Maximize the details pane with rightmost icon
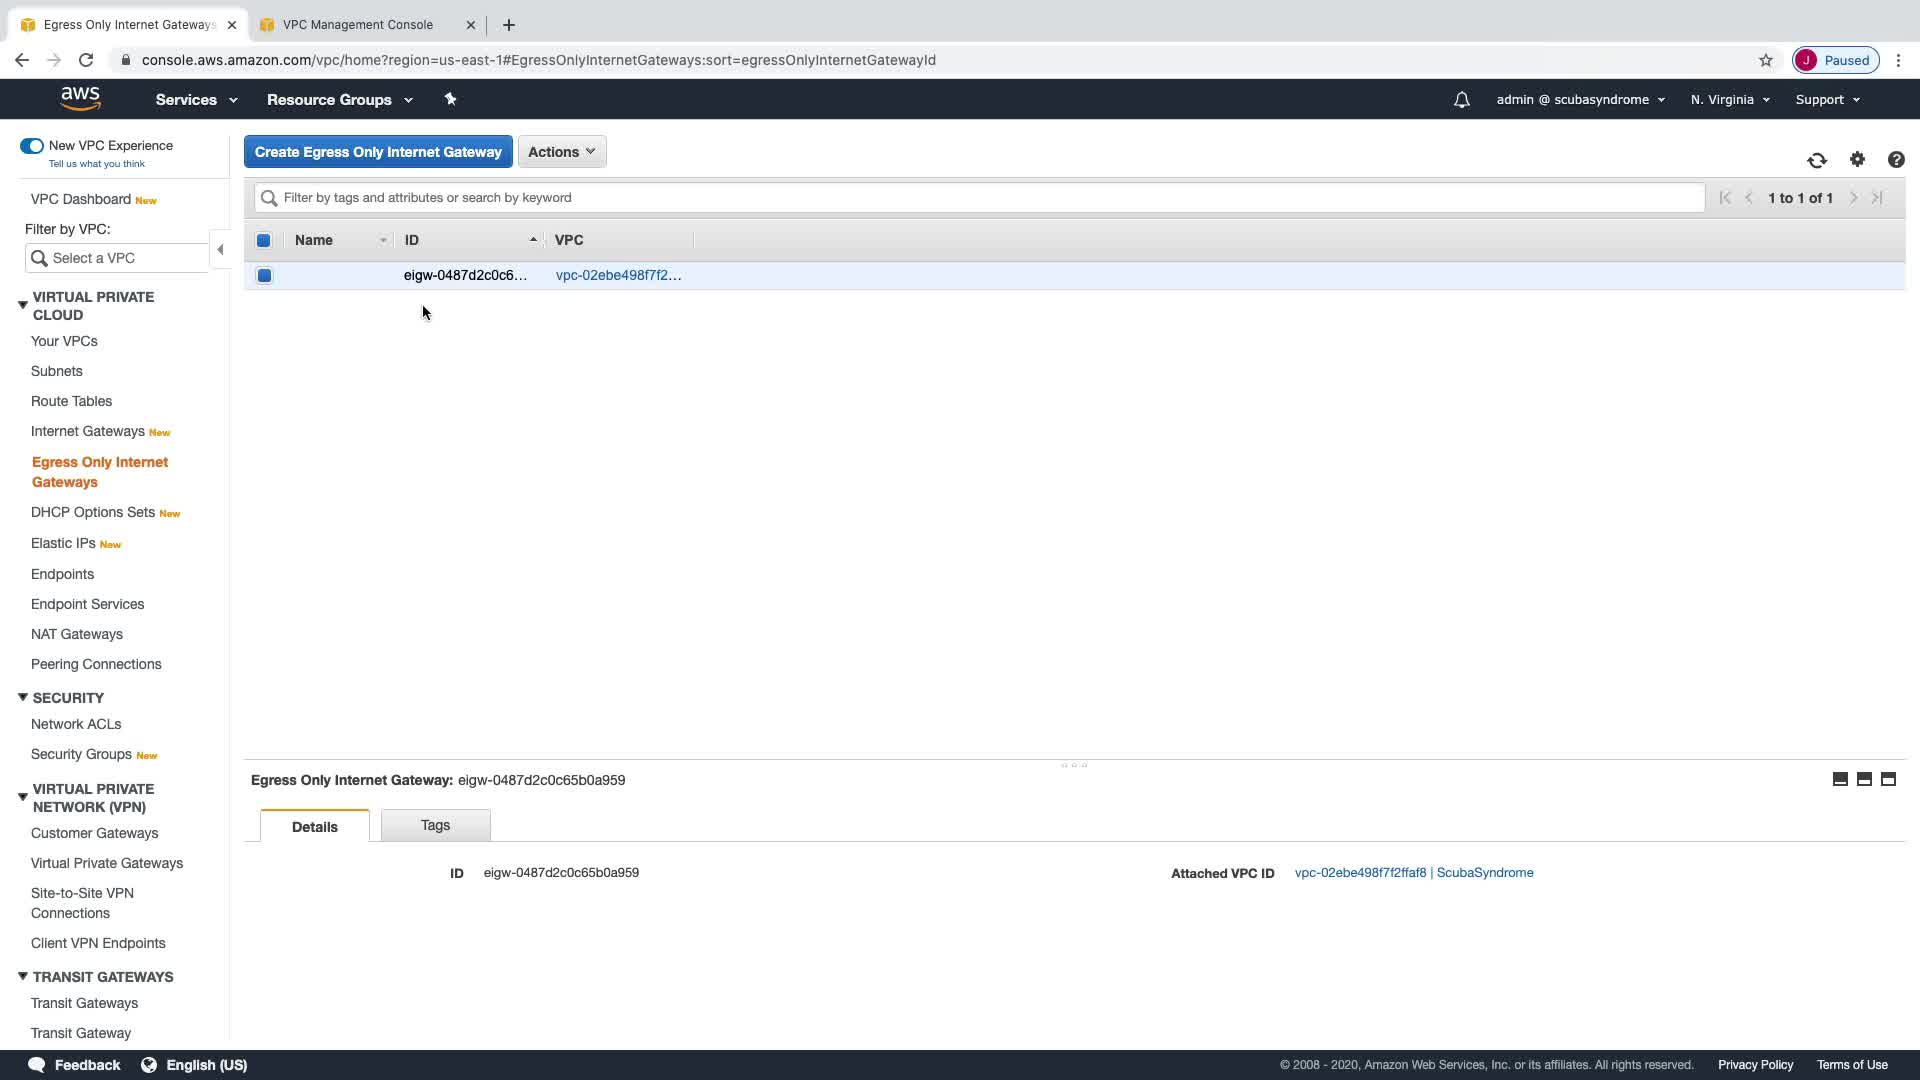 [x=1888, y=779]
